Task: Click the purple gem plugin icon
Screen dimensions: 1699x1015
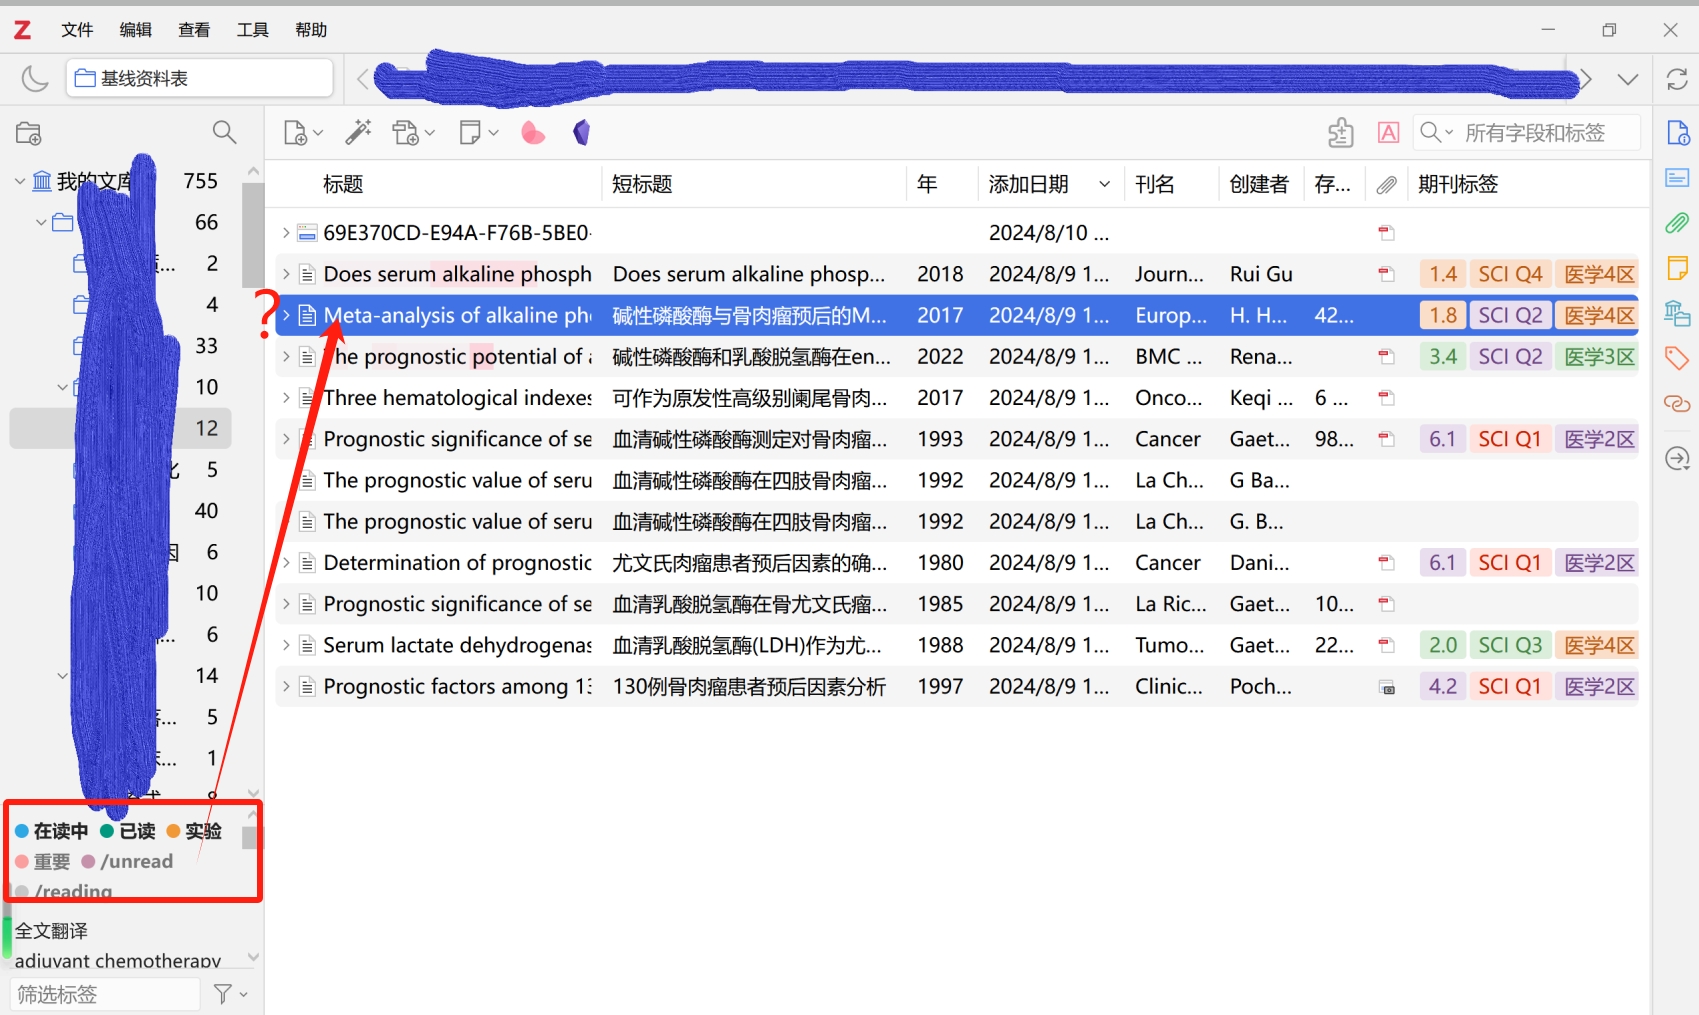Action: (x=581, y=132)
